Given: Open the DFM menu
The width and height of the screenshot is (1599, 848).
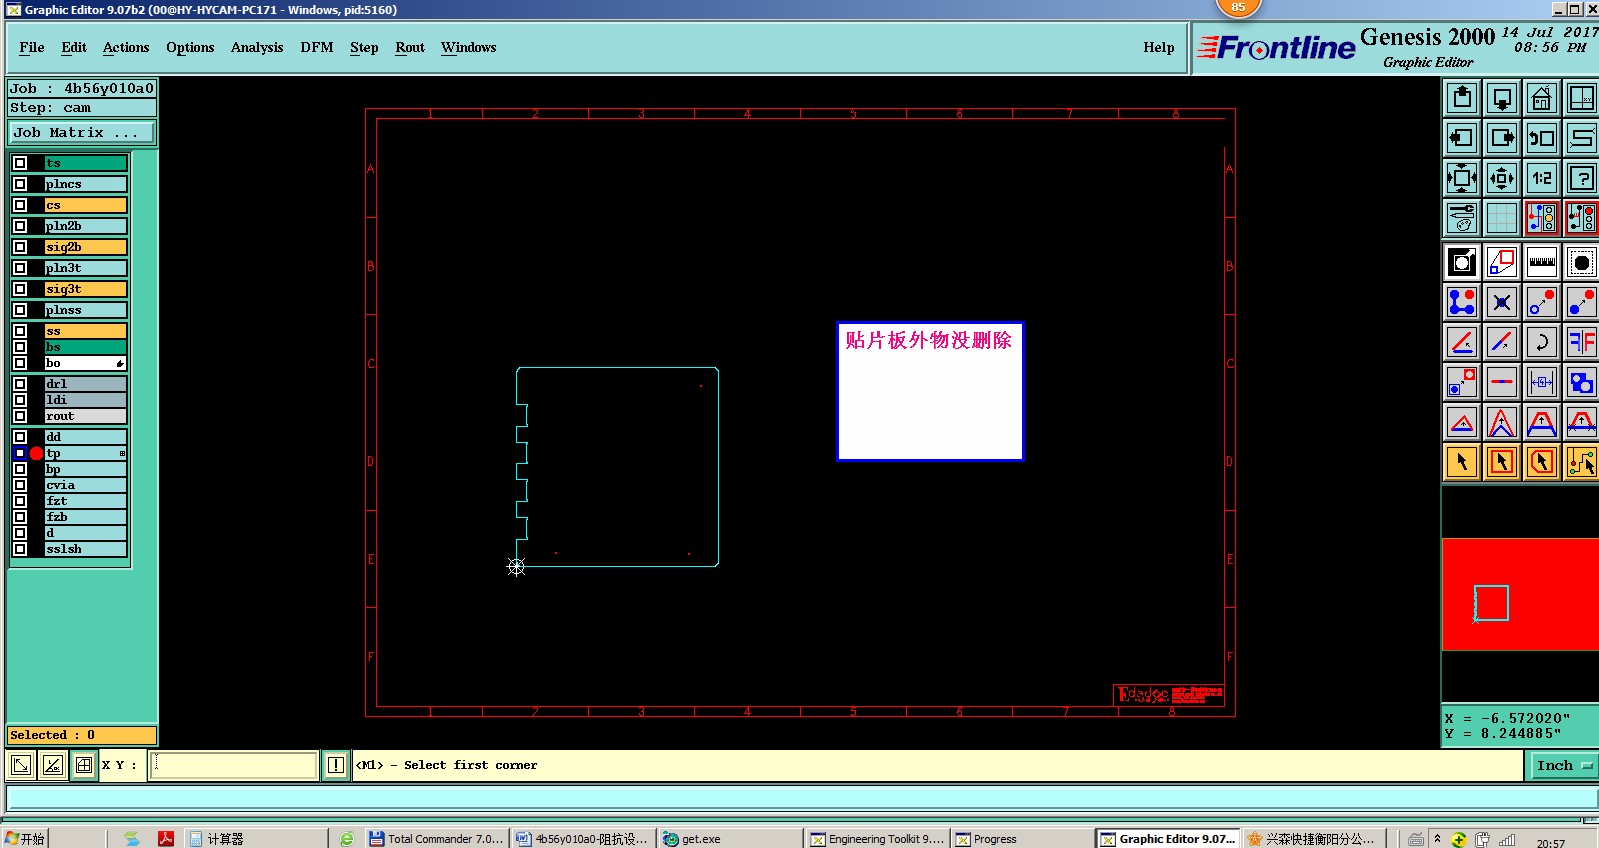Looking at the screenshot, I should [x=317, y=47].
